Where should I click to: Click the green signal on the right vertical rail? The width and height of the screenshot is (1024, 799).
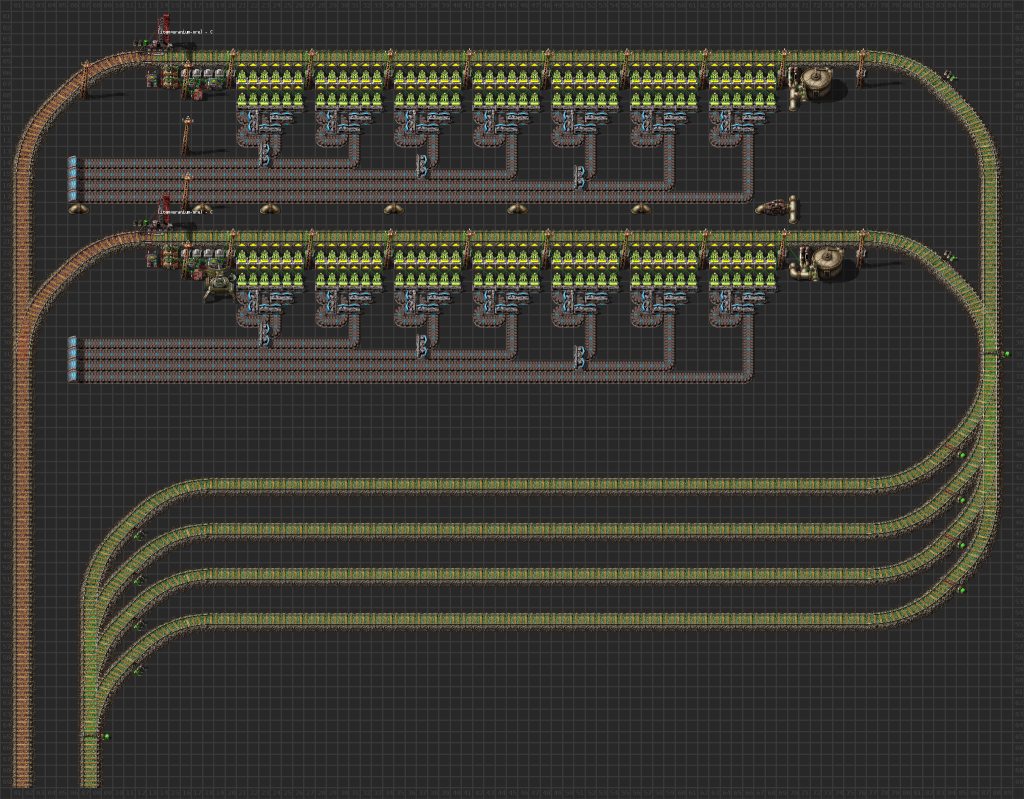pos(1006,354)
